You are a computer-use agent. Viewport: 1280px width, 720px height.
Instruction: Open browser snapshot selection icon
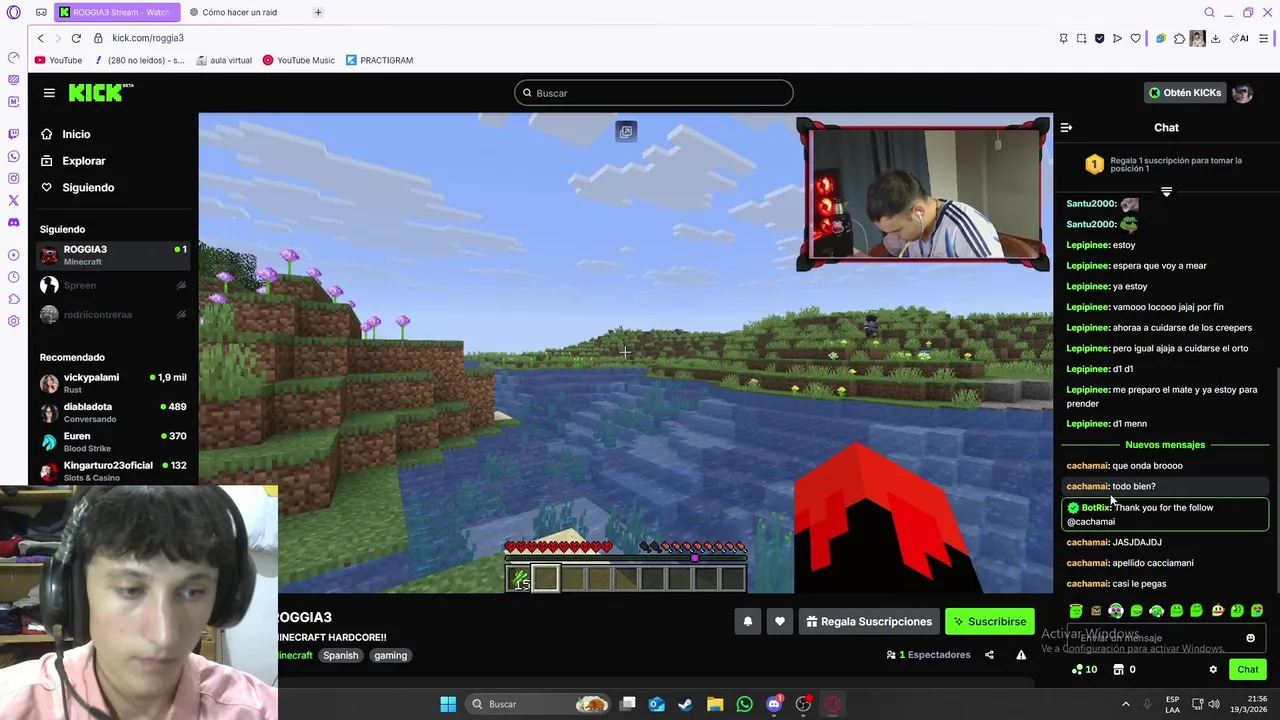(1081, 38)
